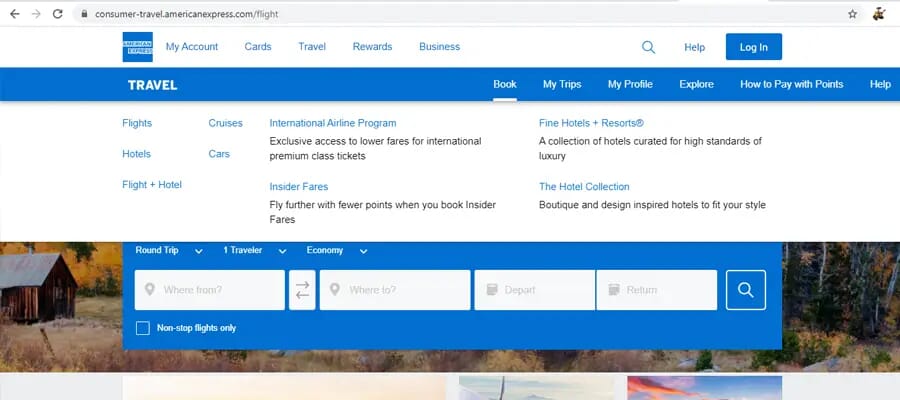
Task: Click the location pin in Where to
Action: click(x=335, y=289)
